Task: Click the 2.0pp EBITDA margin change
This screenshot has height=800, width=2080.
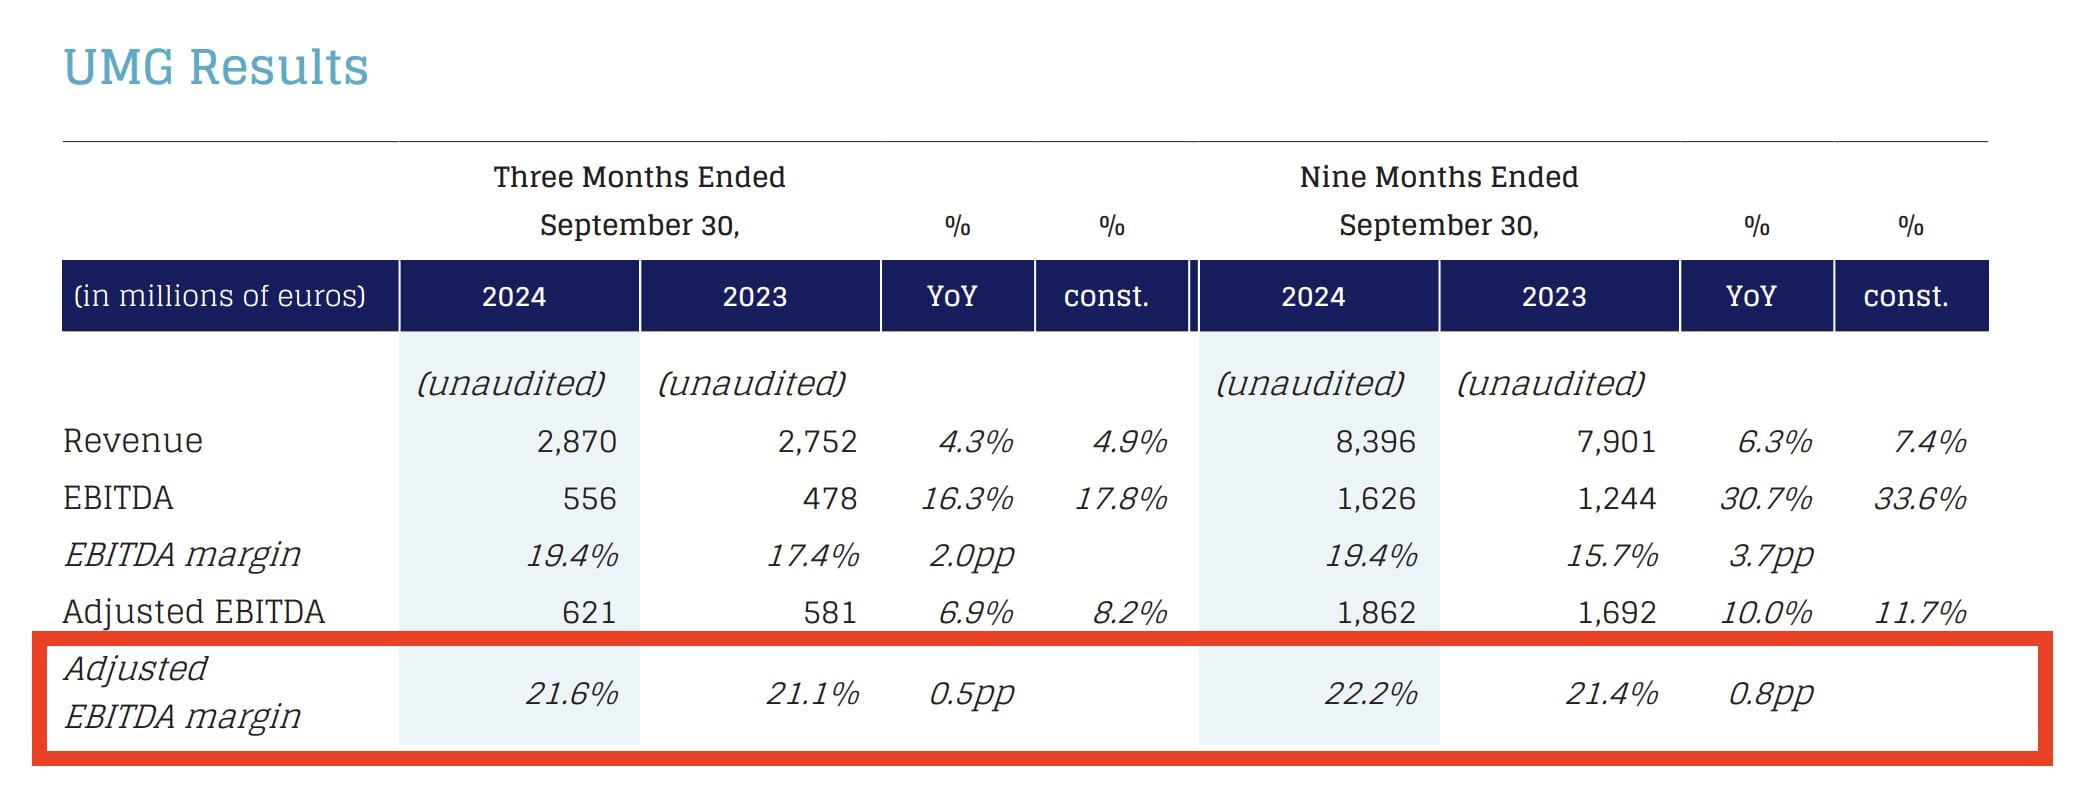Action: pos(971,555)
